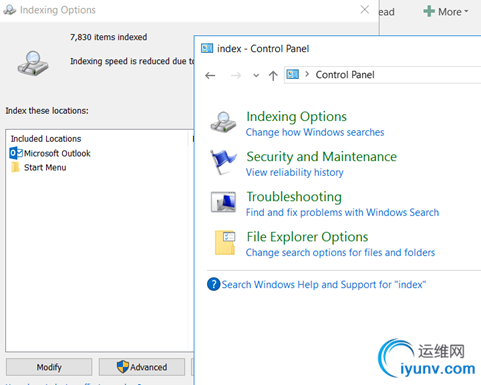Select the Start Menu location entry

39,167
